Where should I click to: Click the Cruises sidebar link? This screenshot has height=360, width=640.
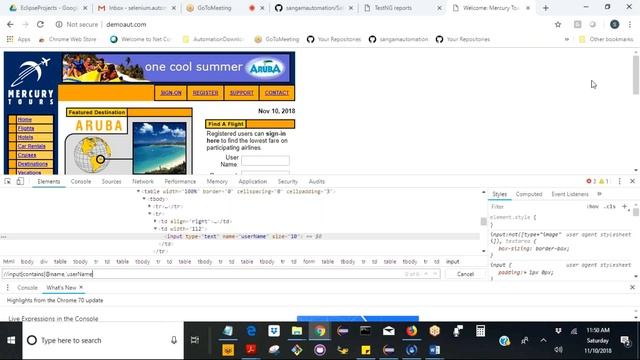pos(27,155)
